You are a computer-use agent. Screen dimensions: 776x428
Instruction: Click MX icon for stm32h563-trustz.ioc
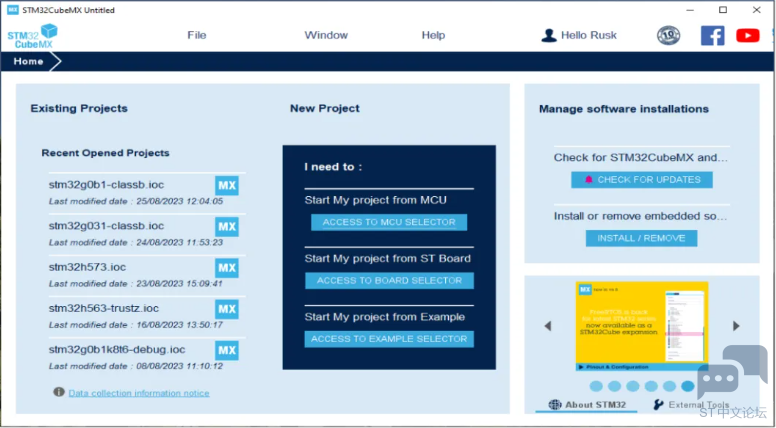tap(227, 309)
